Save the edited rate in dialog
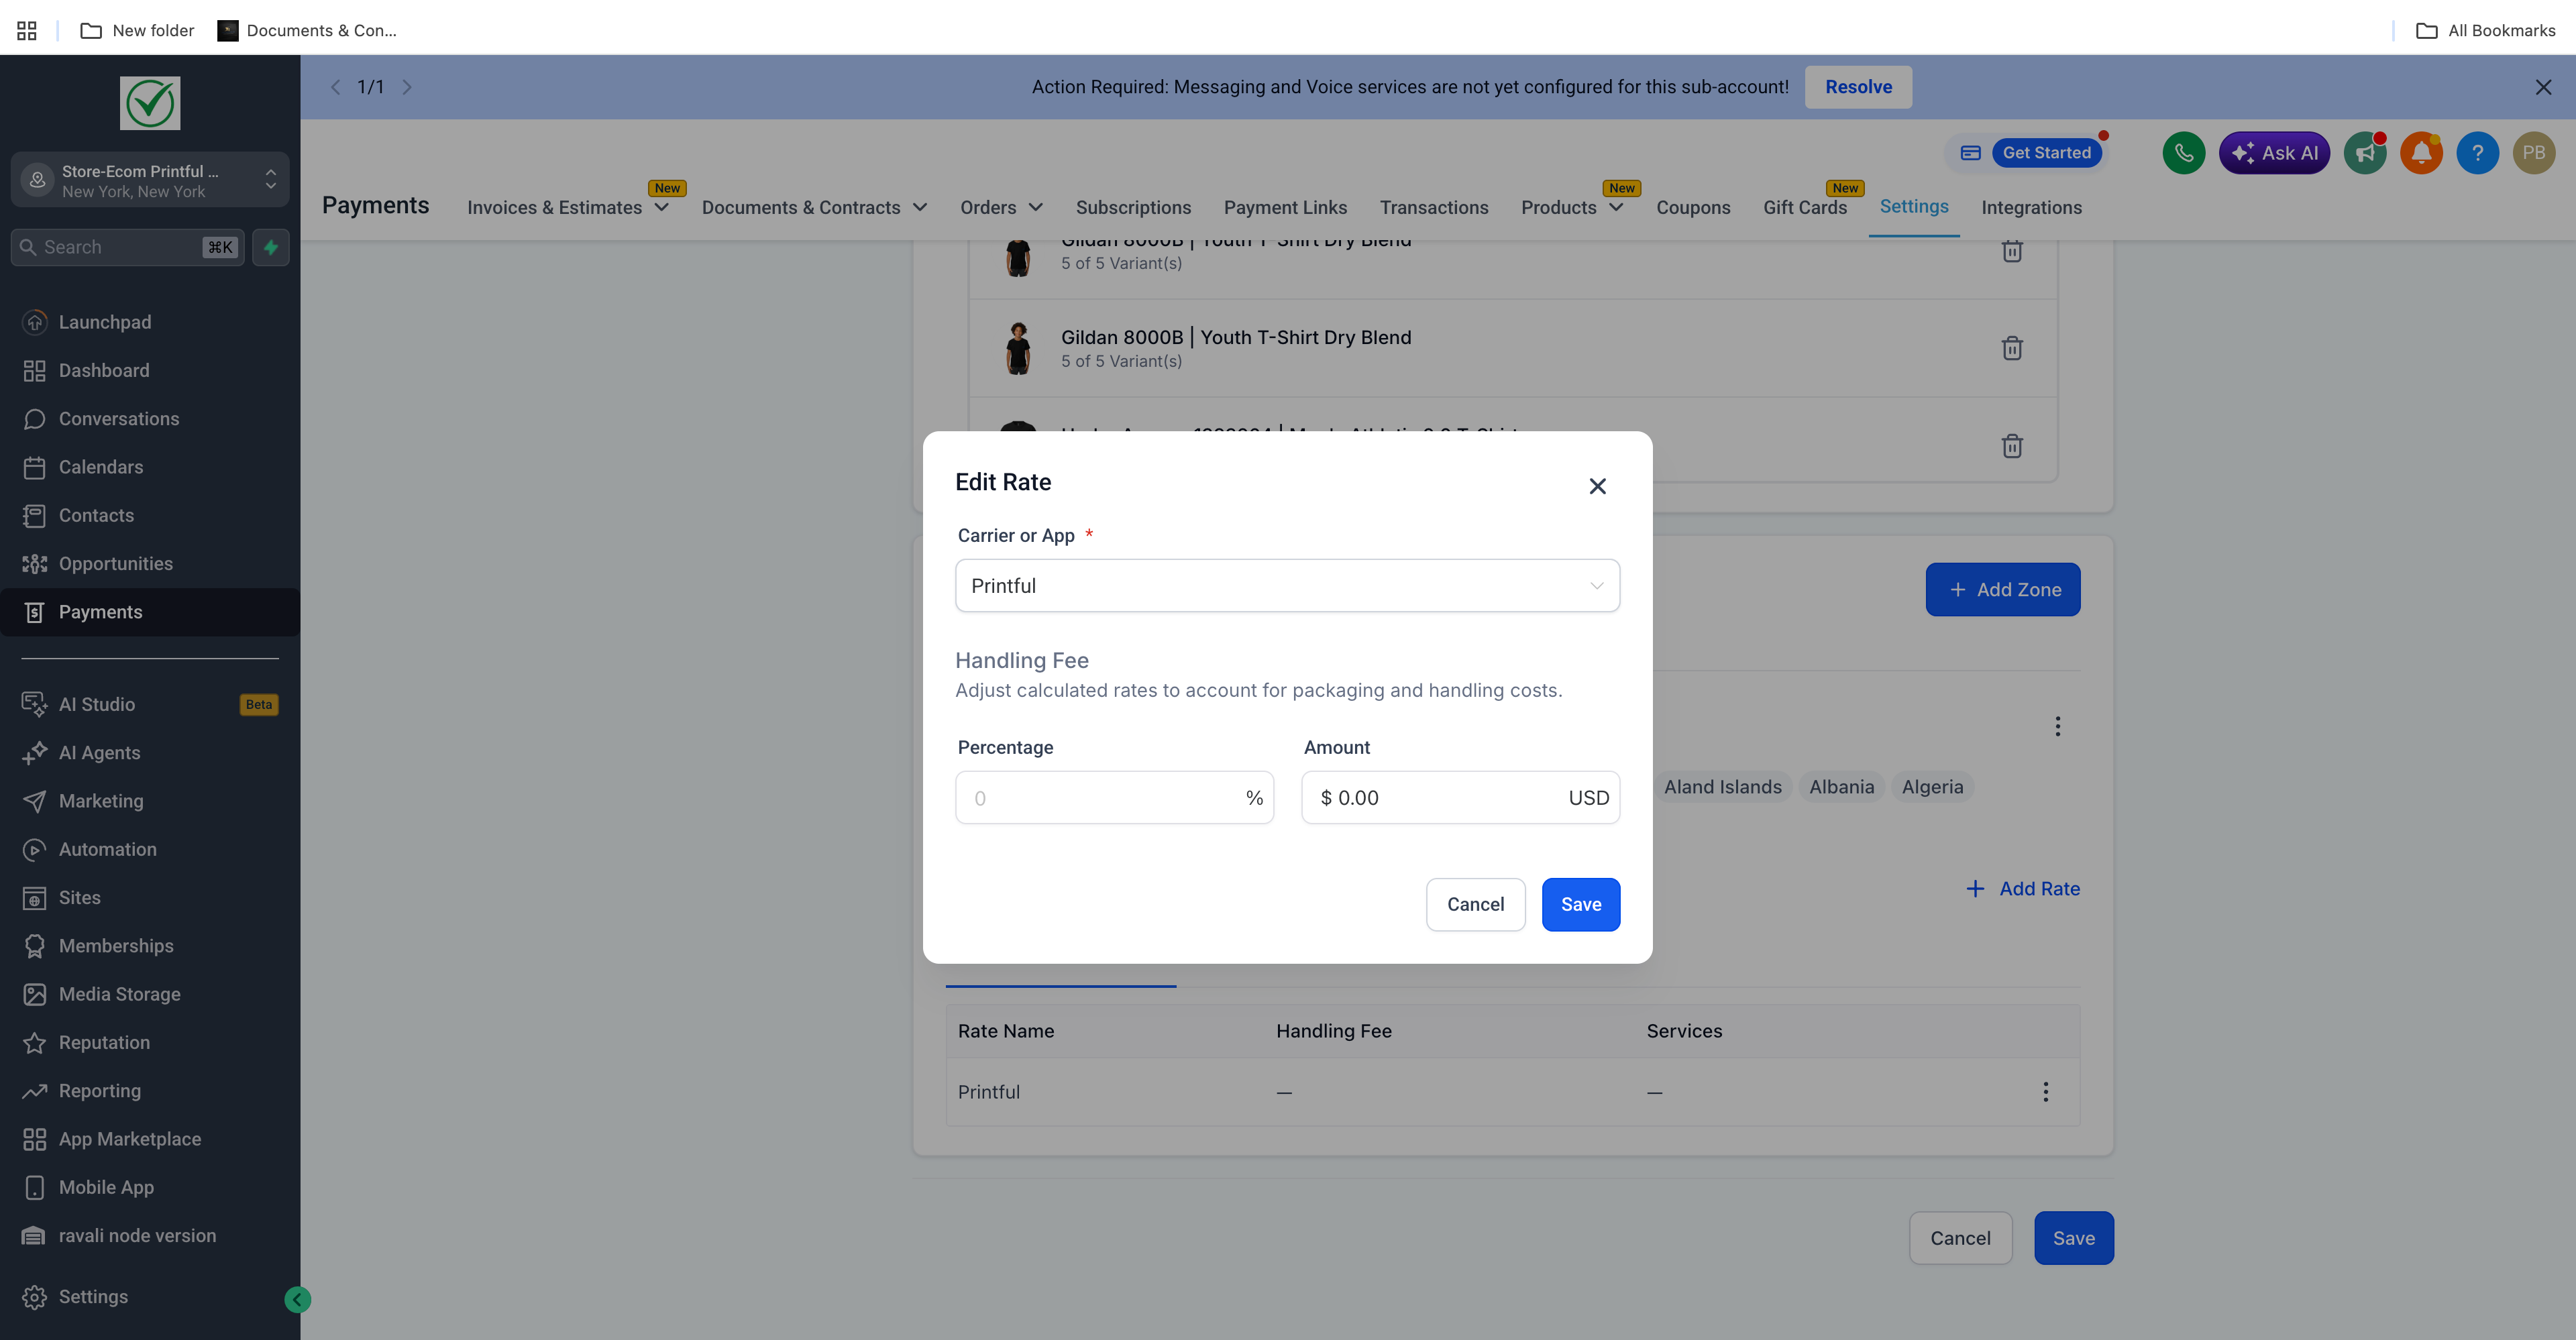The width and height of the screenshot is (2576, 1340). coord(1580,904)
